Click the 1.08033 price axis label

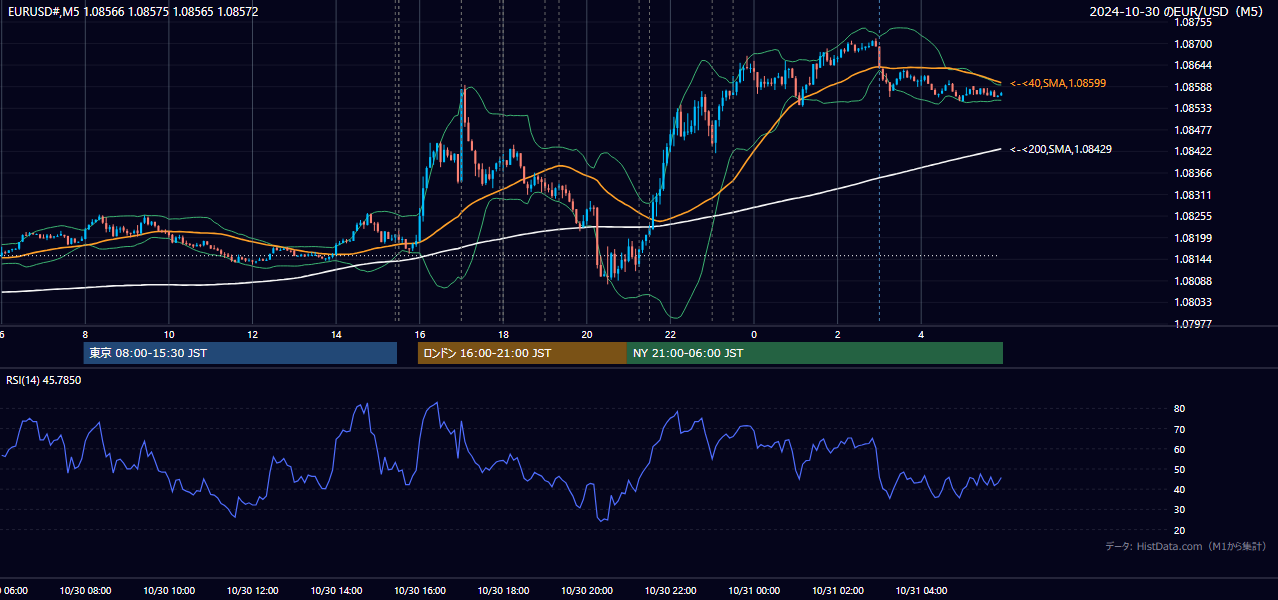[x=1194, y=302]
